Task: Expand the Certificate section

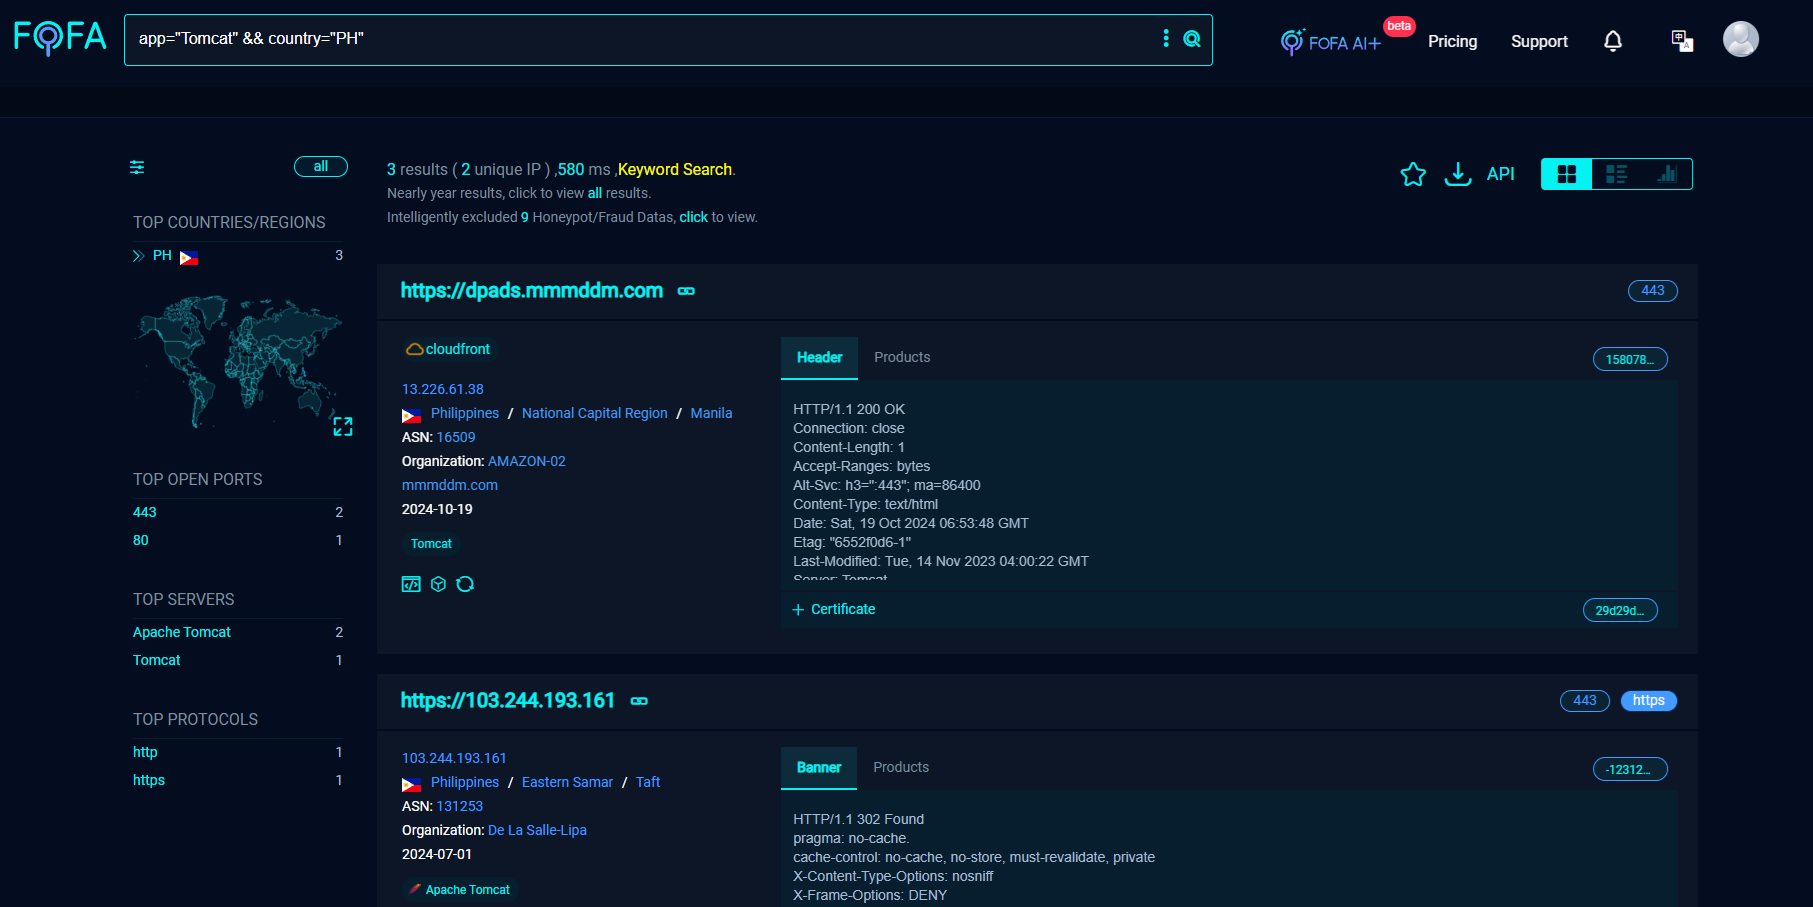Action: coord(834,609)
